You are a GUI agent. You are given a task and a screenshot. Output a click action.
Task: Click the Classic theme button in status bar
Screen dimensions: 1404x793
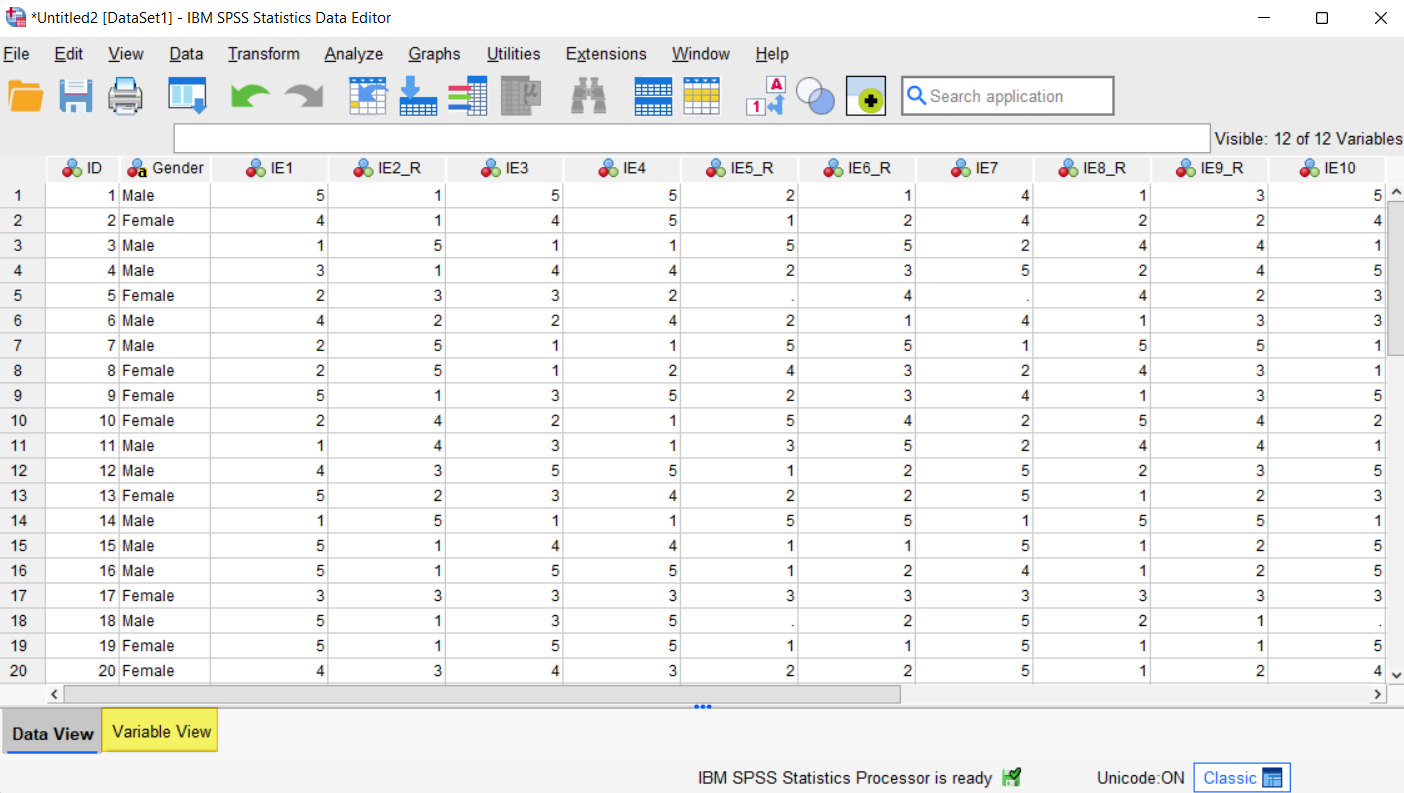pyautogui.click(x=1242, y=777)
